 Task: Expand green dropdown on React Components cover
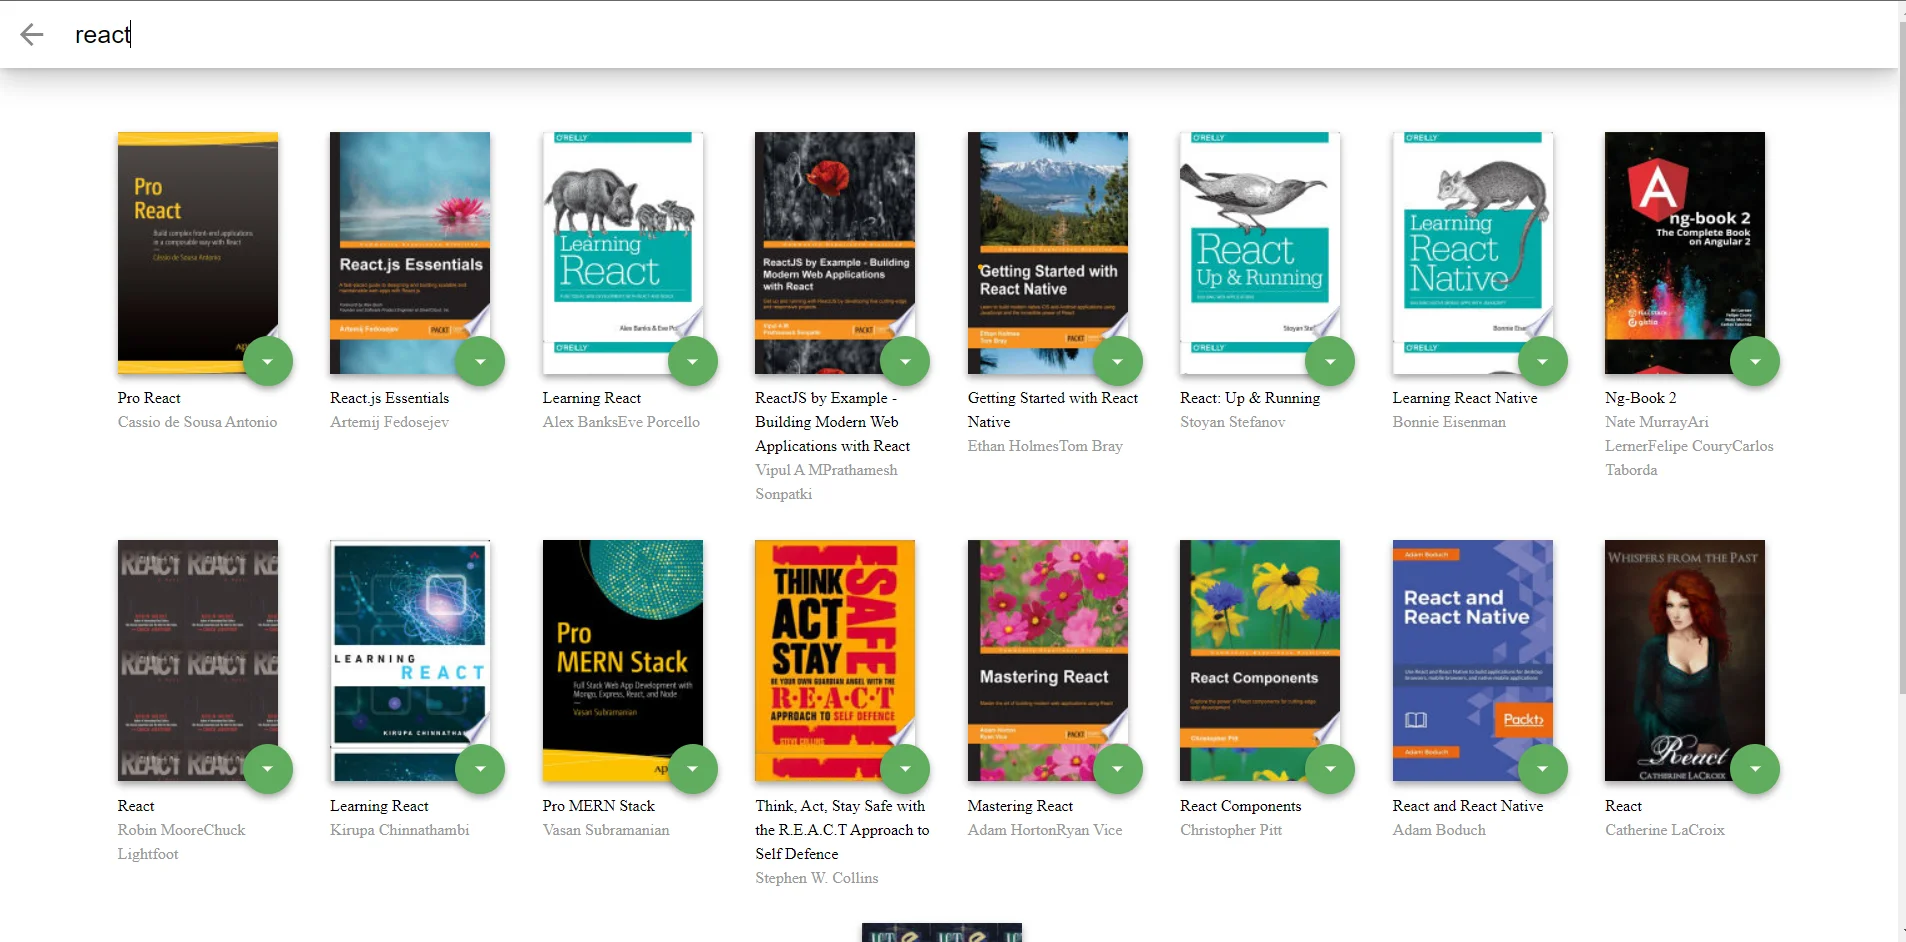tap(1330, 769)
